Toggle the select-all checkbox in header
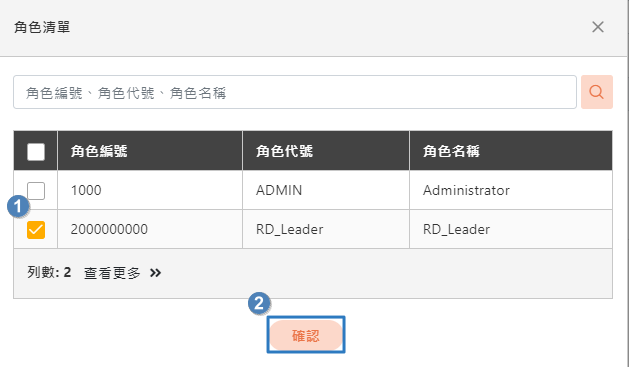629x367 pixels. pos(36,152)
